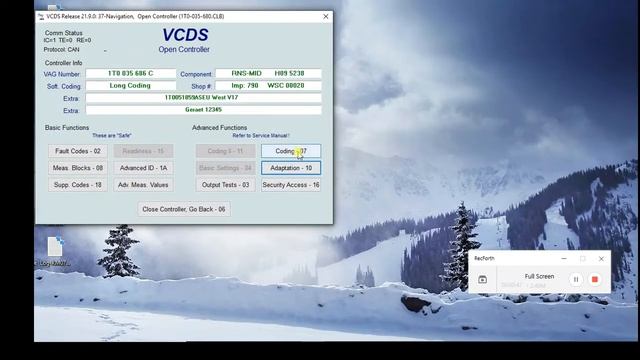Click the Advanced Functions label
The width and height of the screenshot is (640, 360).
click(x=220, y=128)
